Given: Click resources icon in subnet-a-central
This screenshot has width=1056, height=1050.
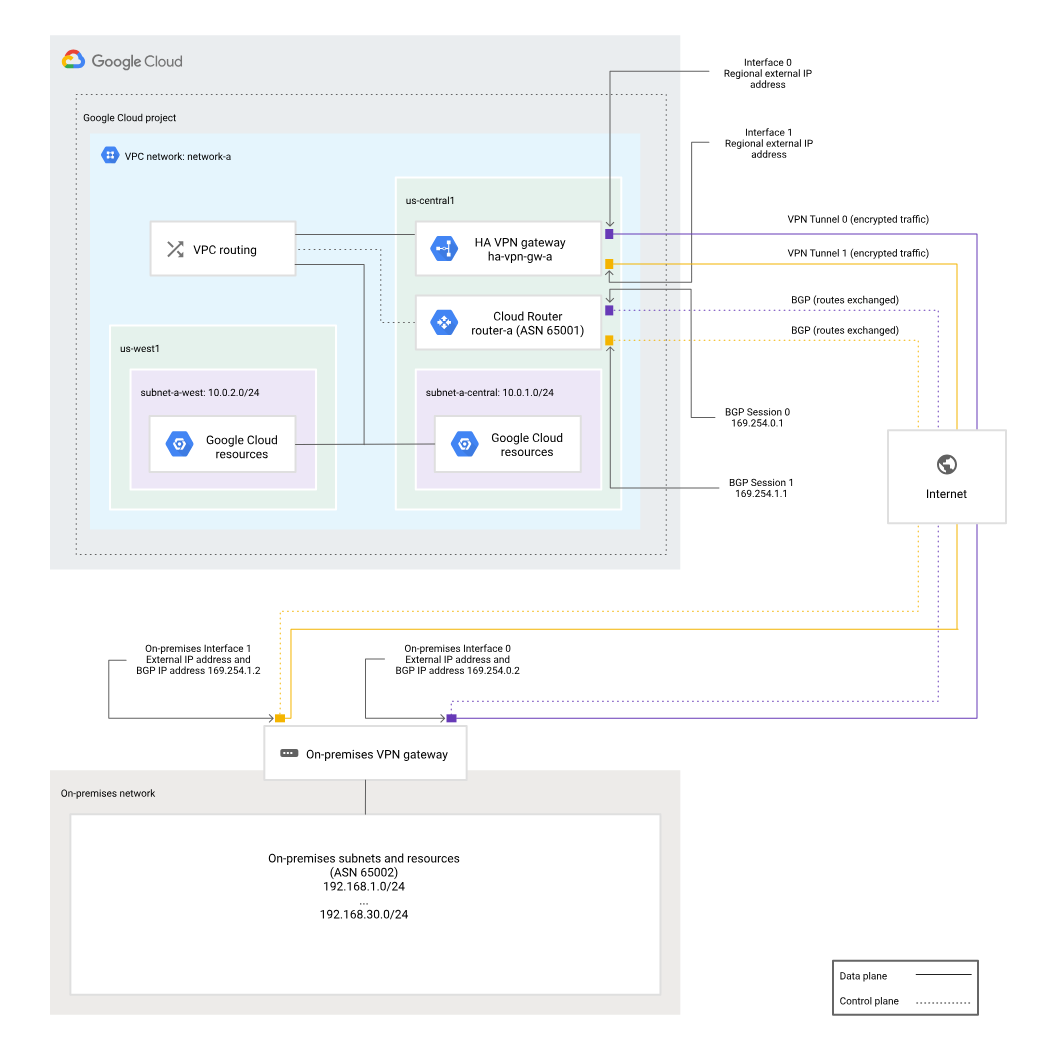Looking at the screenshot, I should pyautogui.click(x=464, y=444).
